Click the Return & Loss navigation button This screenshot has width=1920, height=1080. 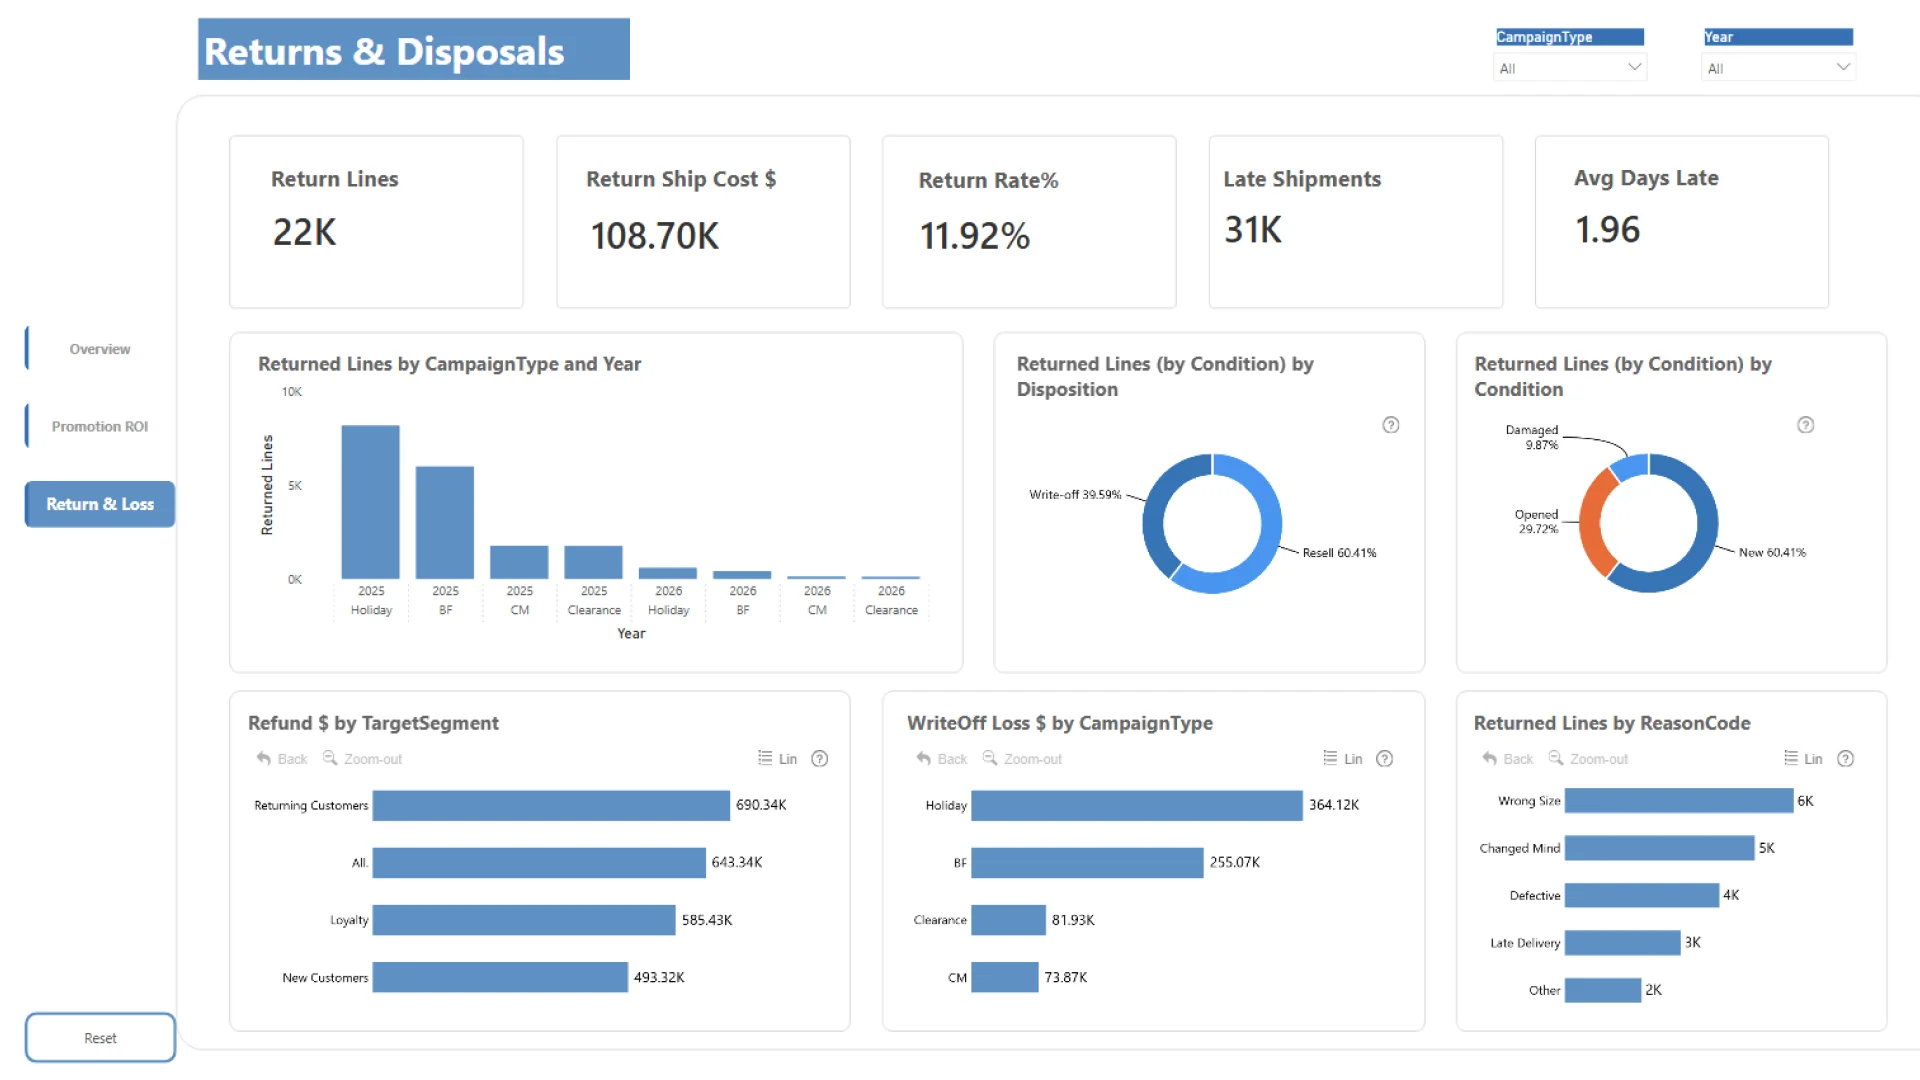point(99,504)
